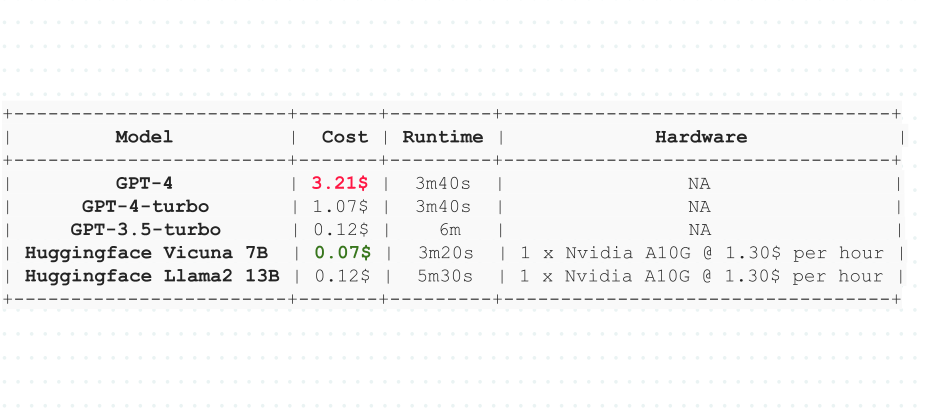Click the 3m20s runtime value
Viewport: 926px width, 409px height.
445,252
